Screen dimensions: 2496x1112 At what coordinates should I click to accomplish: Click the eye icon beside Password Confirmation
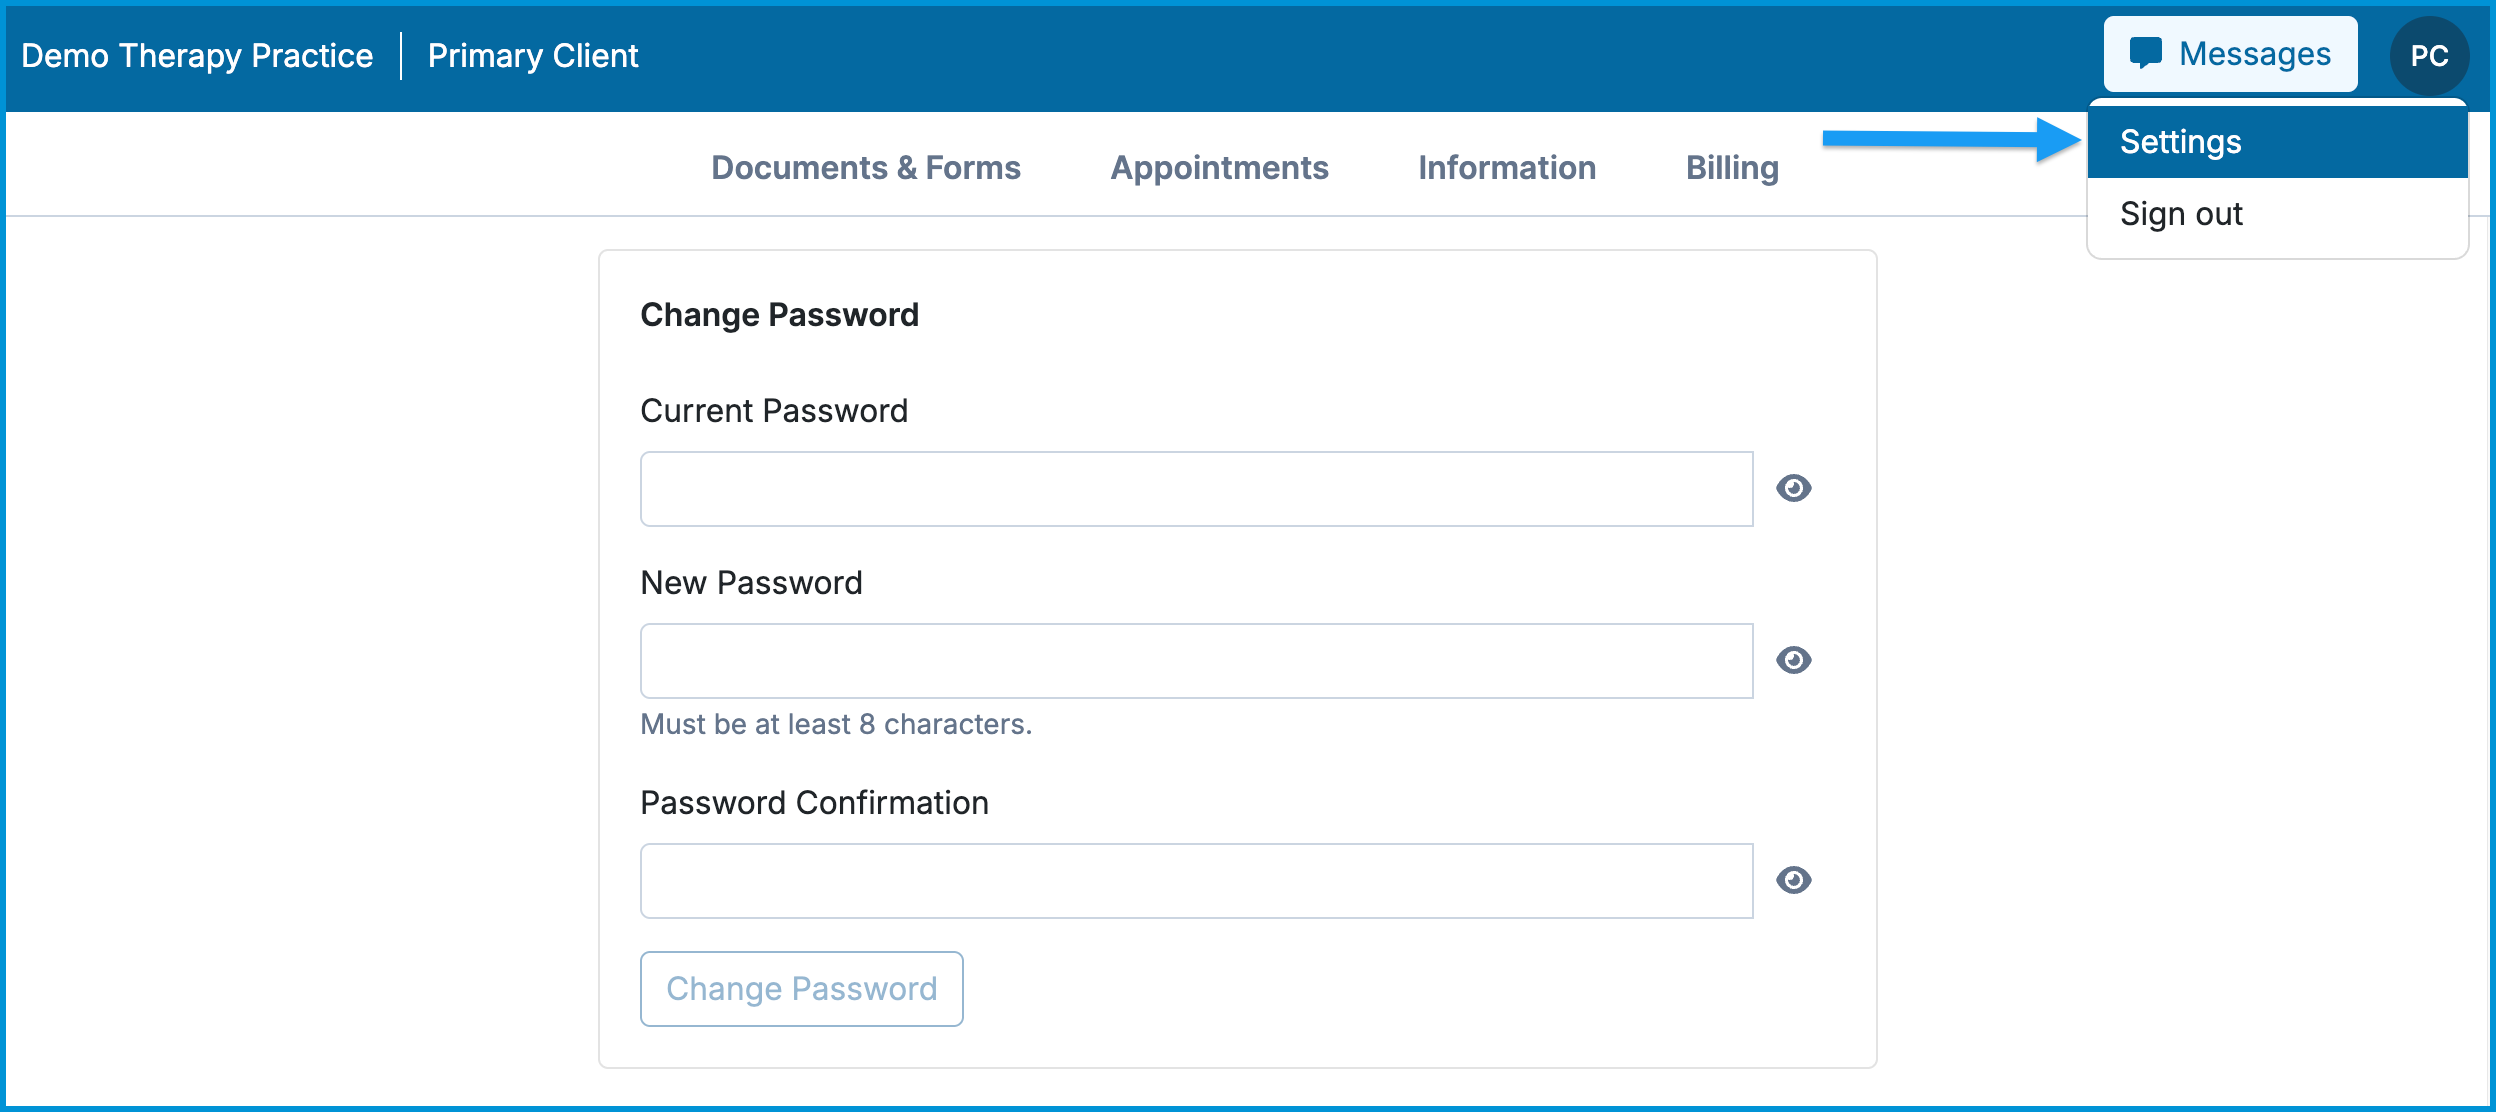1793,879
